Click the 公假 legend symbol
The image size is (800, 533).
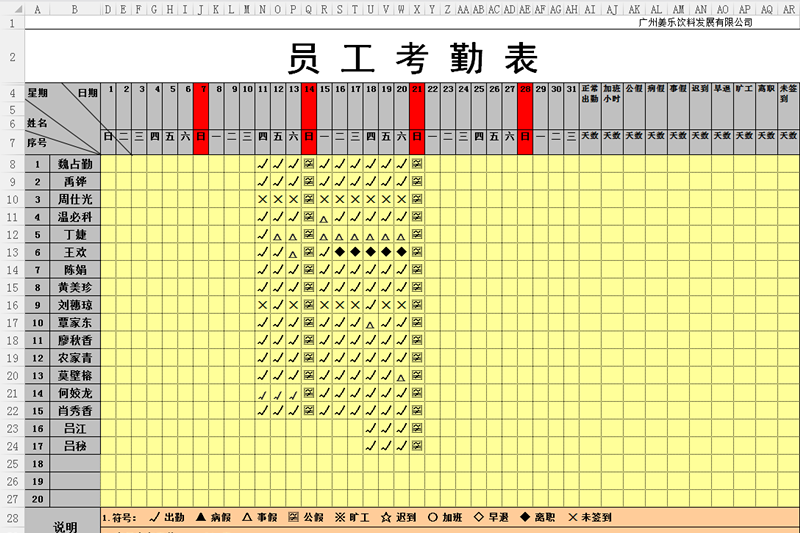point(293,518)
